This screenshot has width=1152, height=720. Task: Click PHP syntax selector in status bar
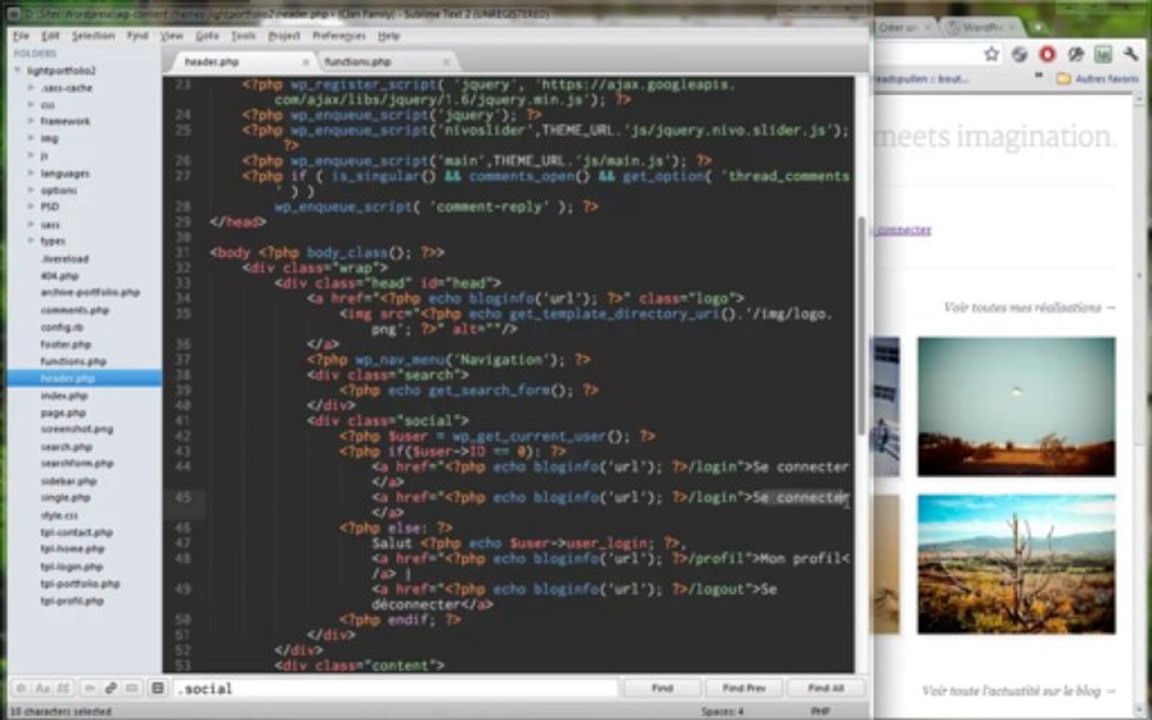click(x=820, y=711)
